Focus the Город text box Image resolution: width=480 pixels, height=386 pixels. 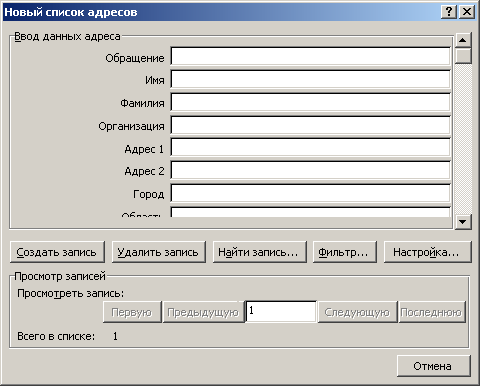pos(310,194)
